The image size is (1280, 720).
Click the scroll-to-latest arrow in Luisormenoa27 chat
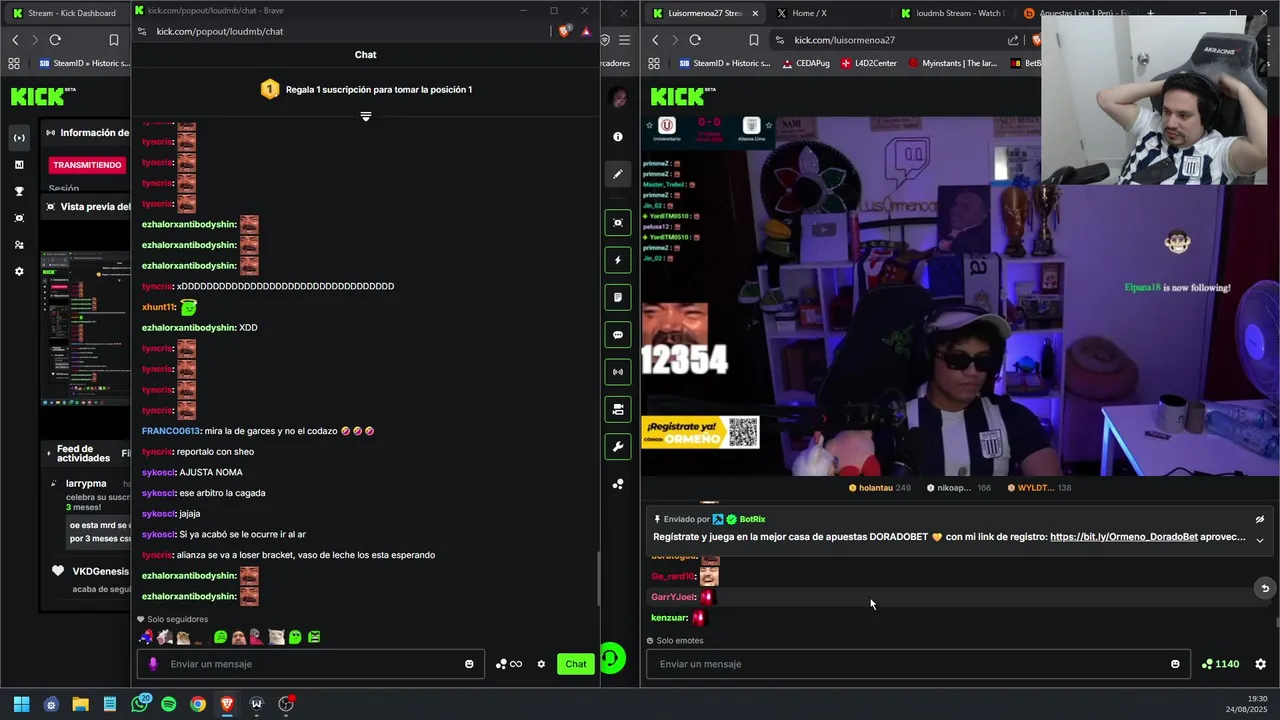click(x=1265, y=589)
